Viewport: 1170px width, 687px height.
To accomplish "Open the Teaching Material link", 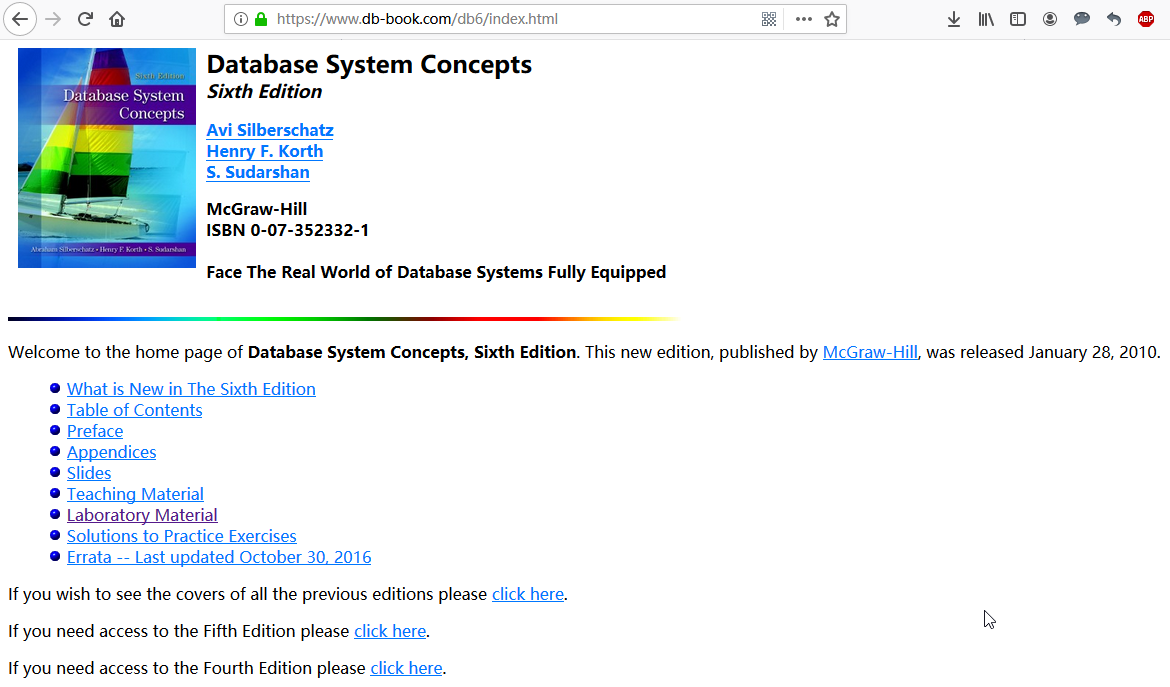I will [x=135, y=494].
